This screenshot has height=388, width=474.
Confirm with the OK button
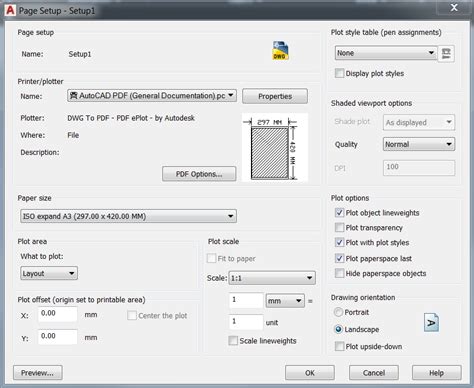(310, 373)
